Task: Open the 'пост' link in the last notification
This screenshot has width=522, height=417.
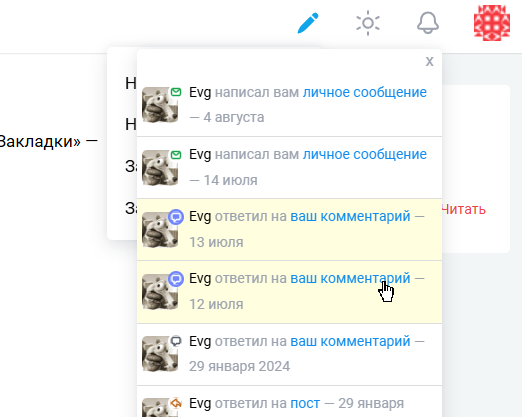Action: click(305, 404)
